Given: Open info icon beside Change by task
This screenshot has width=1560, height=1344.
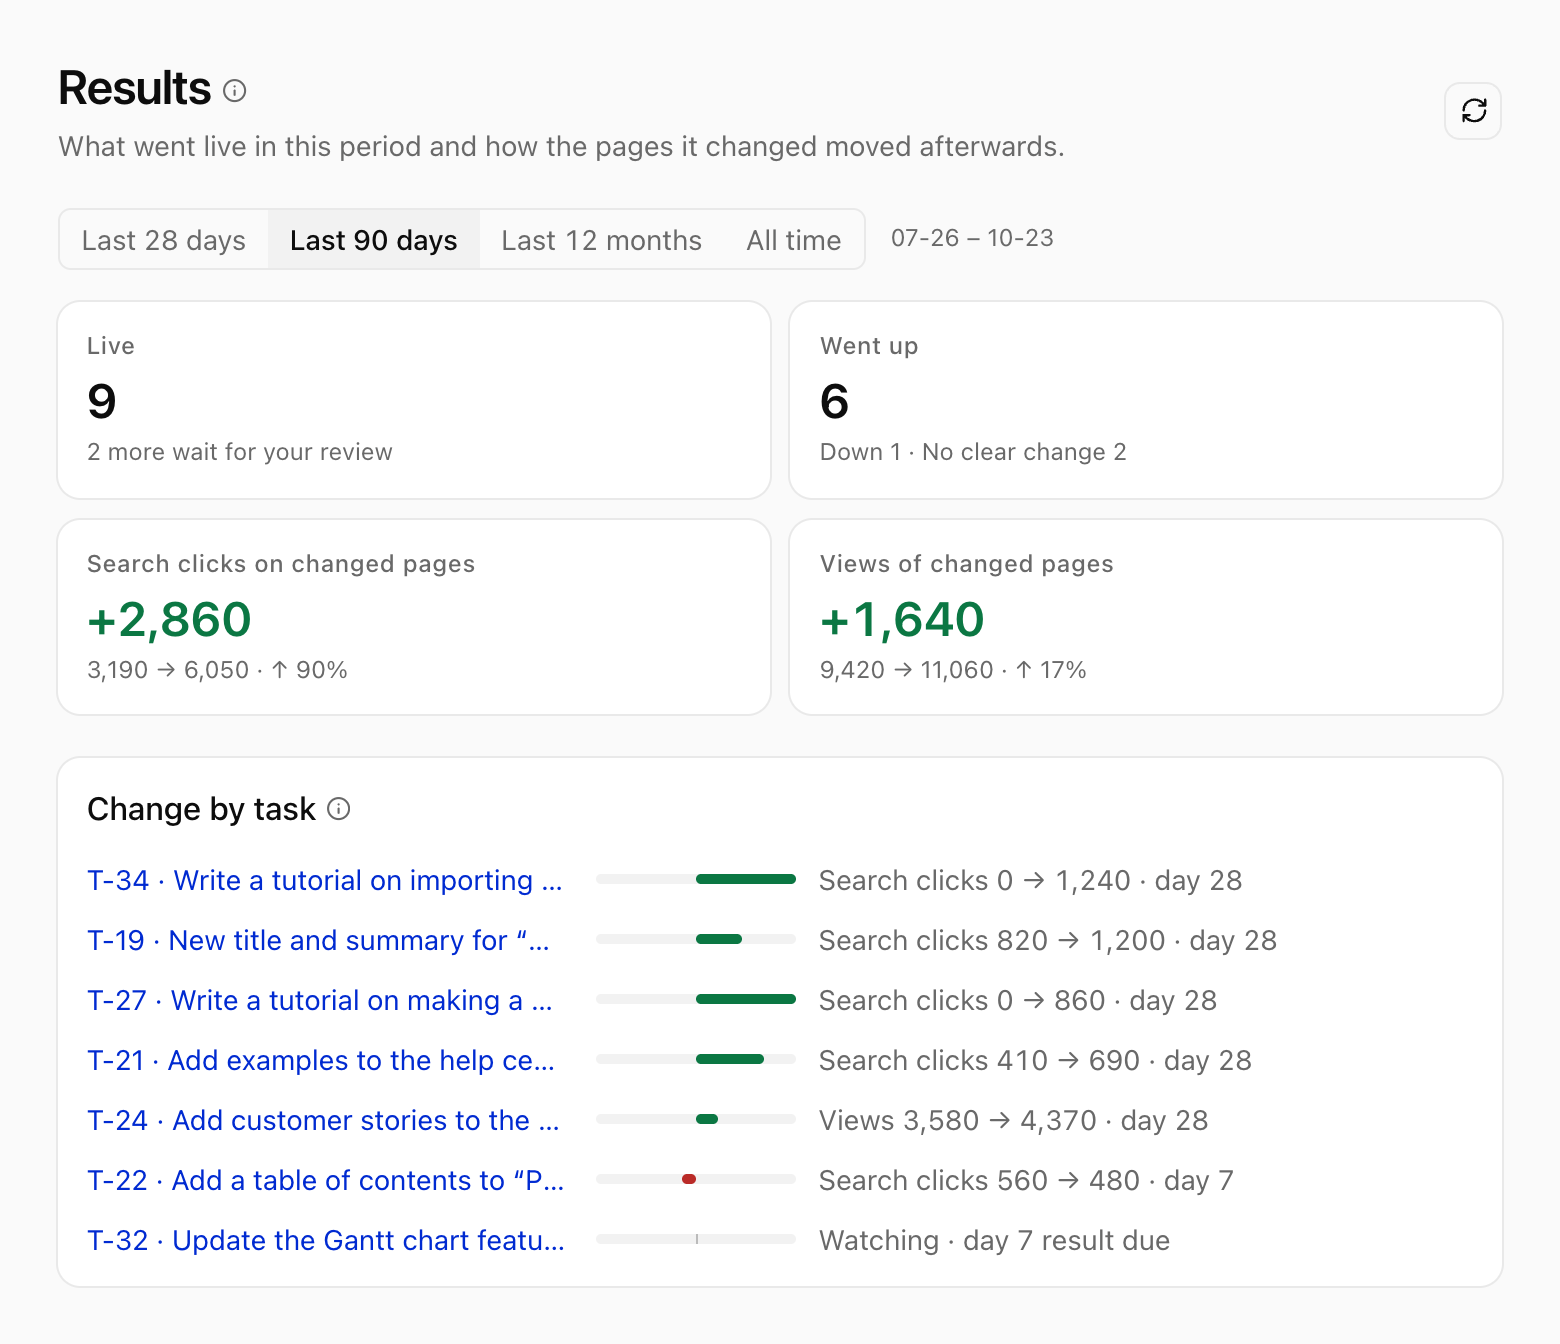Looking at the screenshot, I should point(339,809).
